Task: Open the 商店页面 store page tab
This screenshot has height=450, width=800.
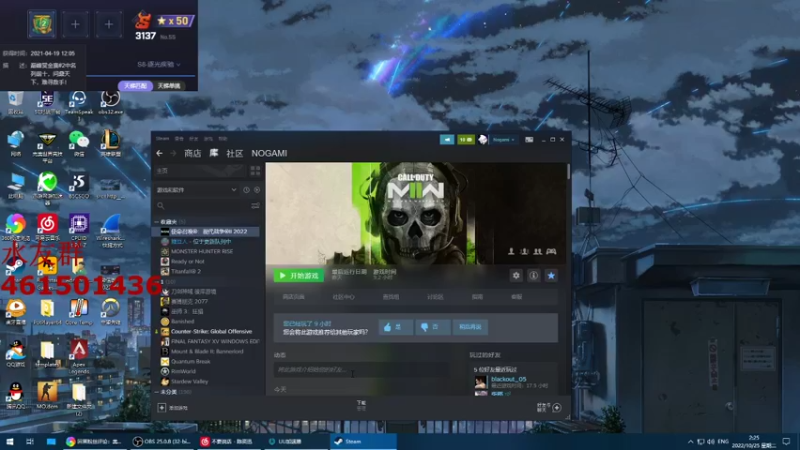Action: pos(293,297)
